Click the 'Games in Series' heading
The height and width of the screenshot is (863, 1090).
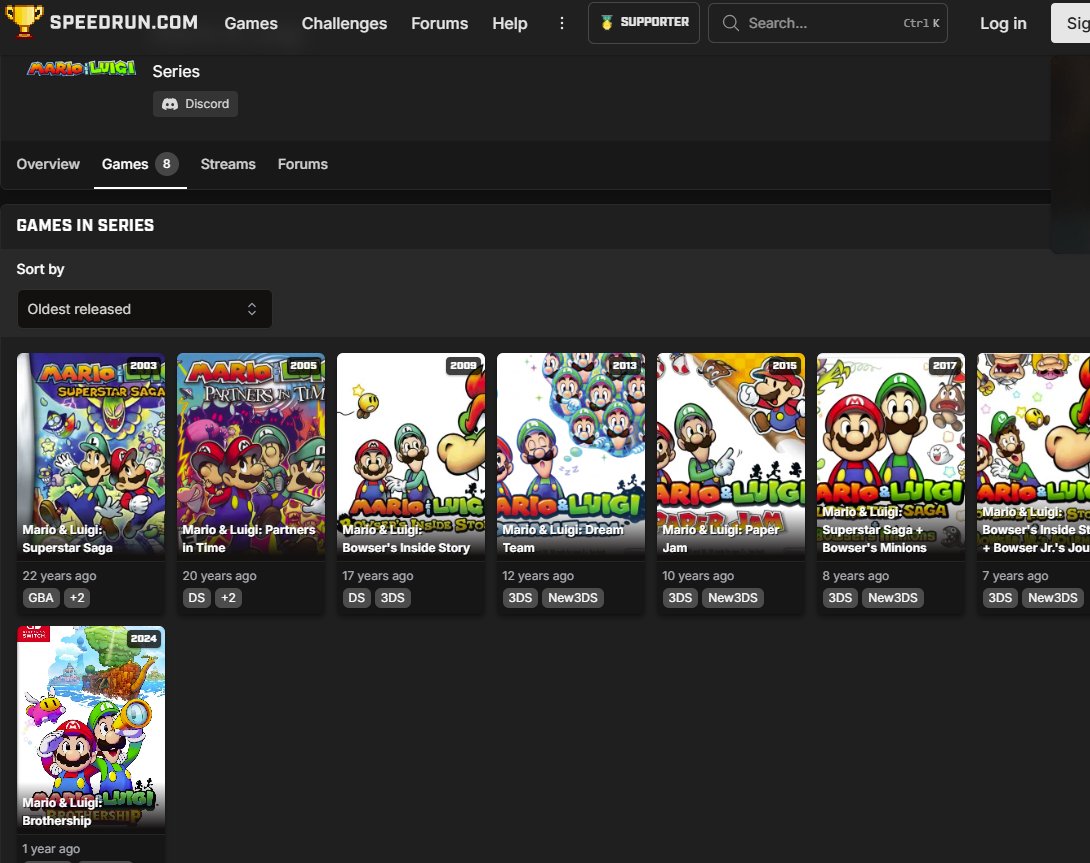pyautogui.click(x=86, y=225)
